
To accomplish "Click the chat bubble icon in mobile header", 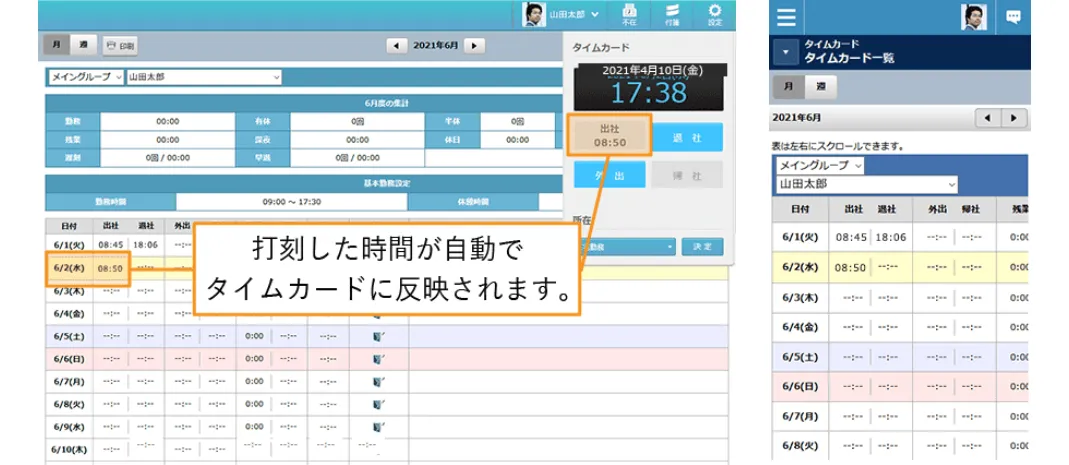I will pos(1013,17).
